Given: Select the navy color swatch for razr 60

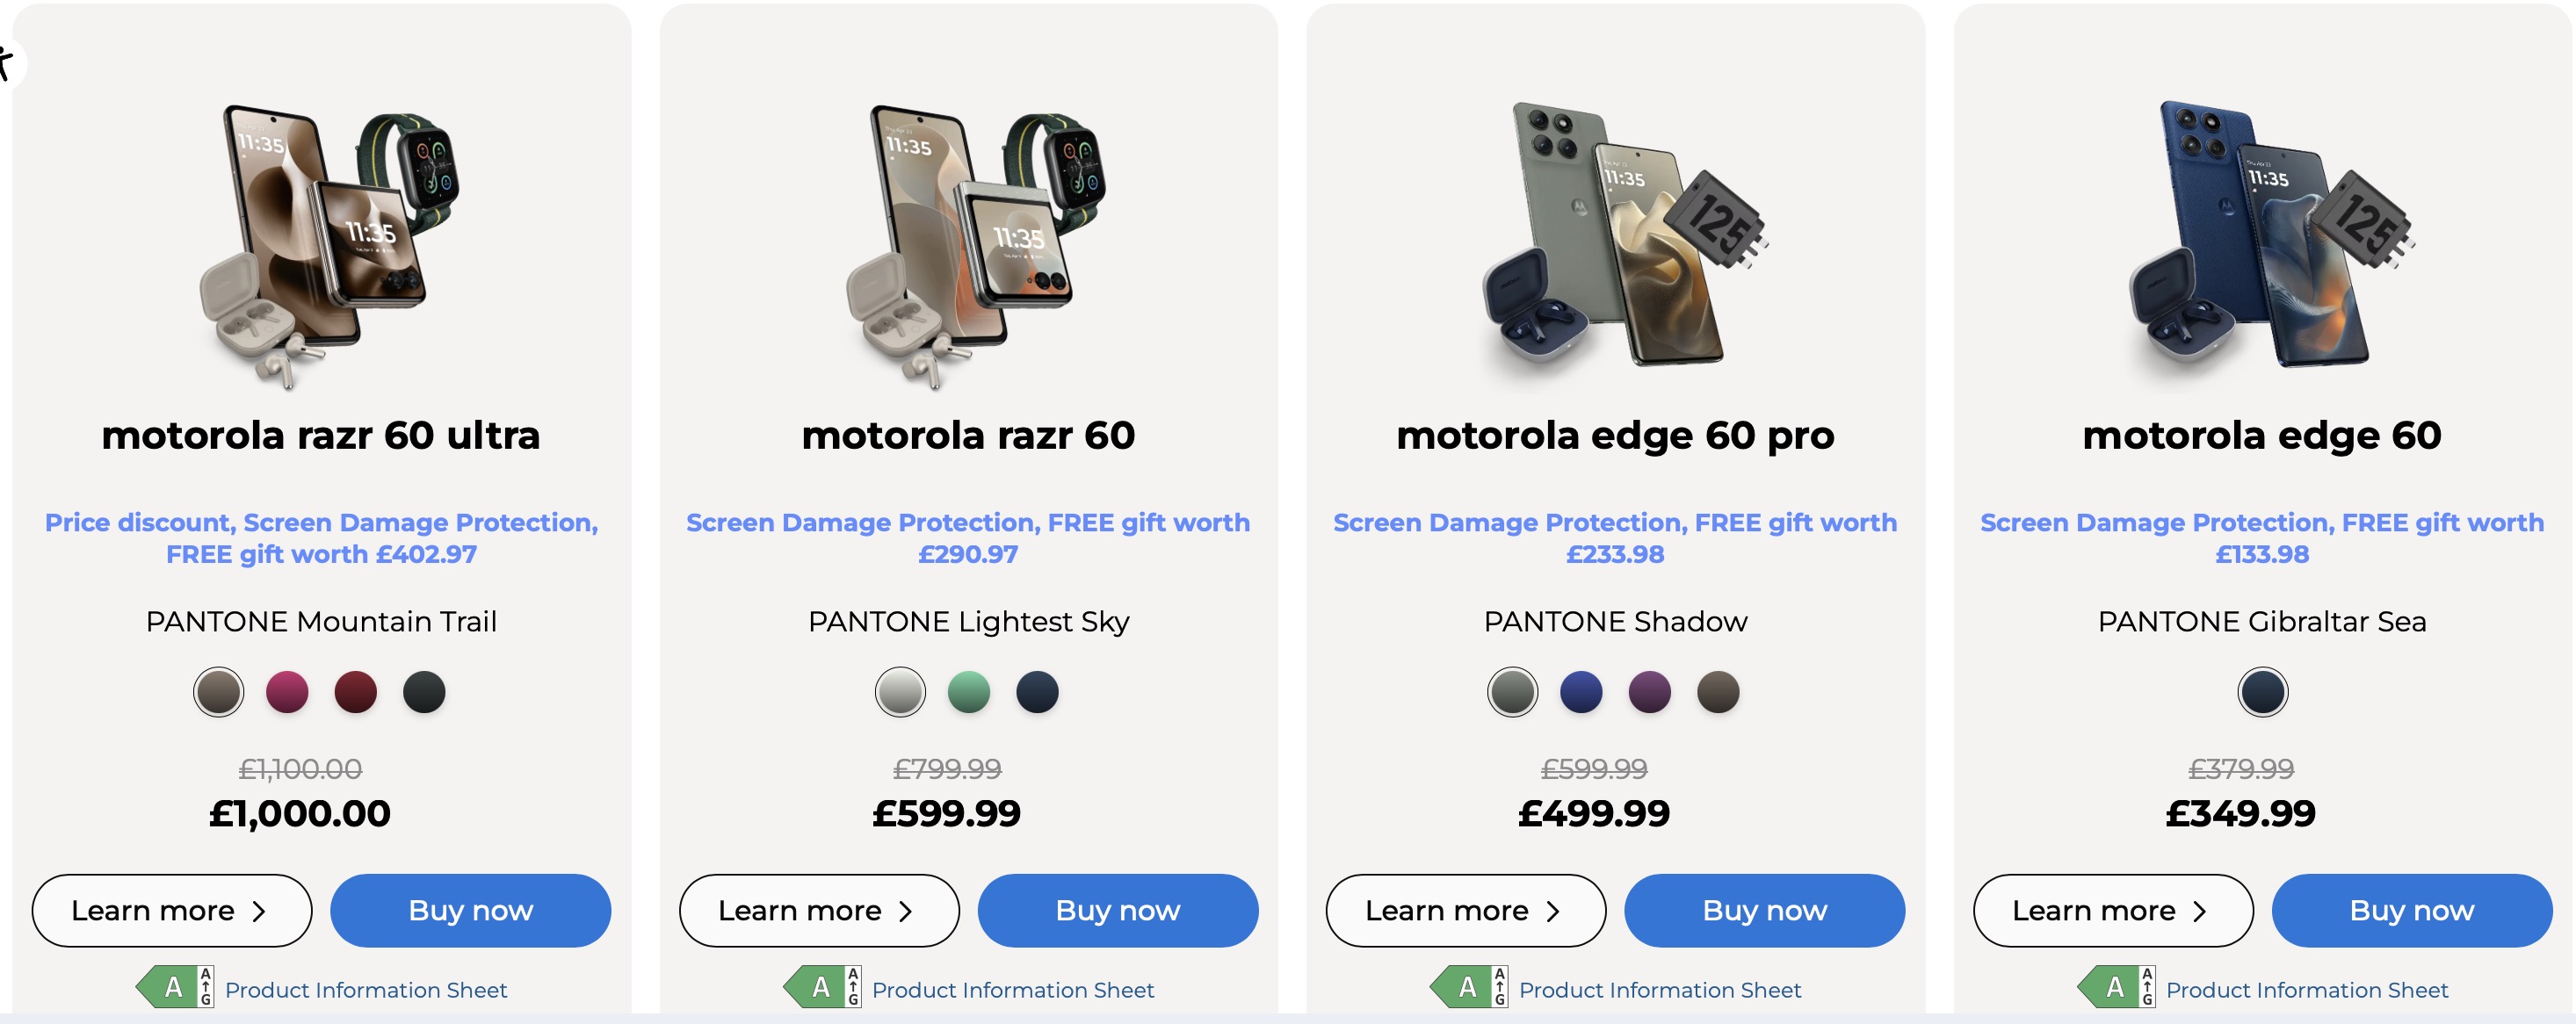Looking at the screenshot, I should tap(1037, 692).
